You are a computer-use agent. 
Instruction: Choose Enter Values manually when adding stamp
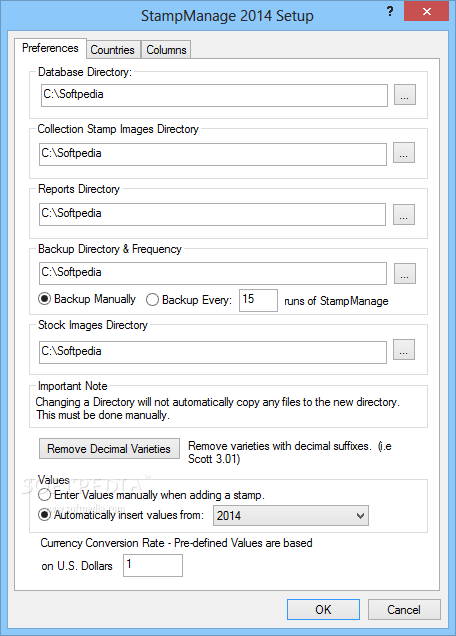151,495
